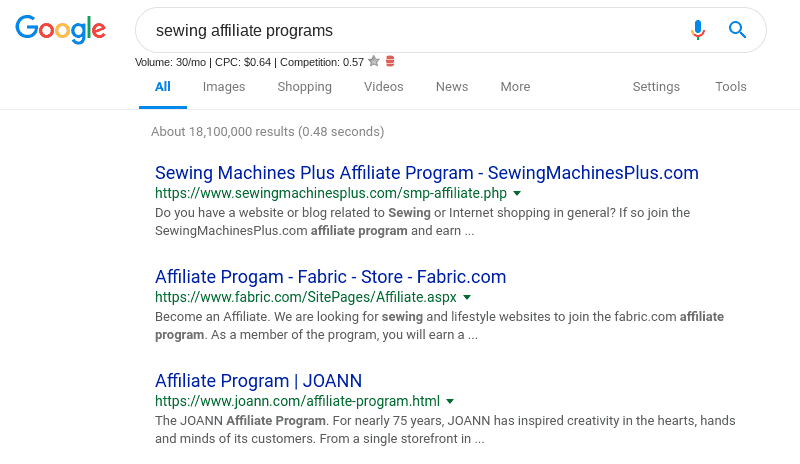Image resolution: width=800 pixels, height=464 pixels.
Task: Click the blue magnifier search icon
Action: [x=737, y=30]
